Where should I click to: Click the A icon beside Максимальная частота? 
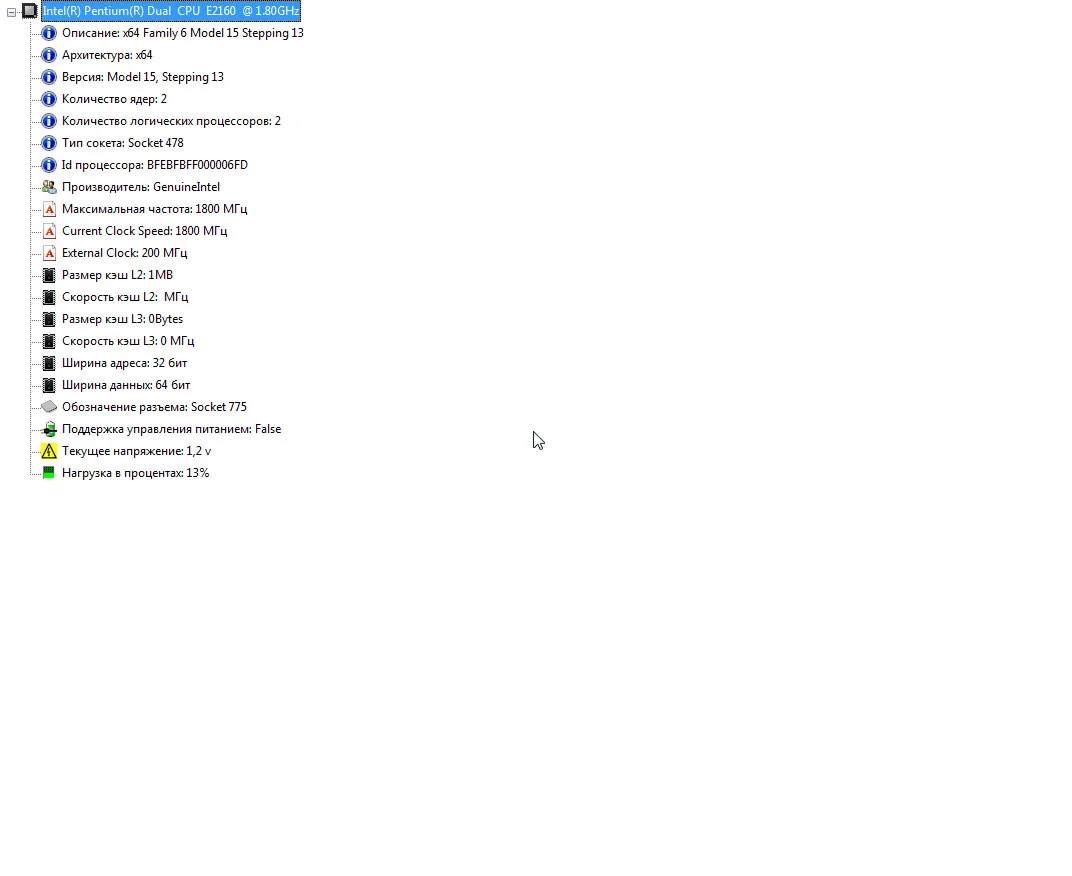pos(49,209)
